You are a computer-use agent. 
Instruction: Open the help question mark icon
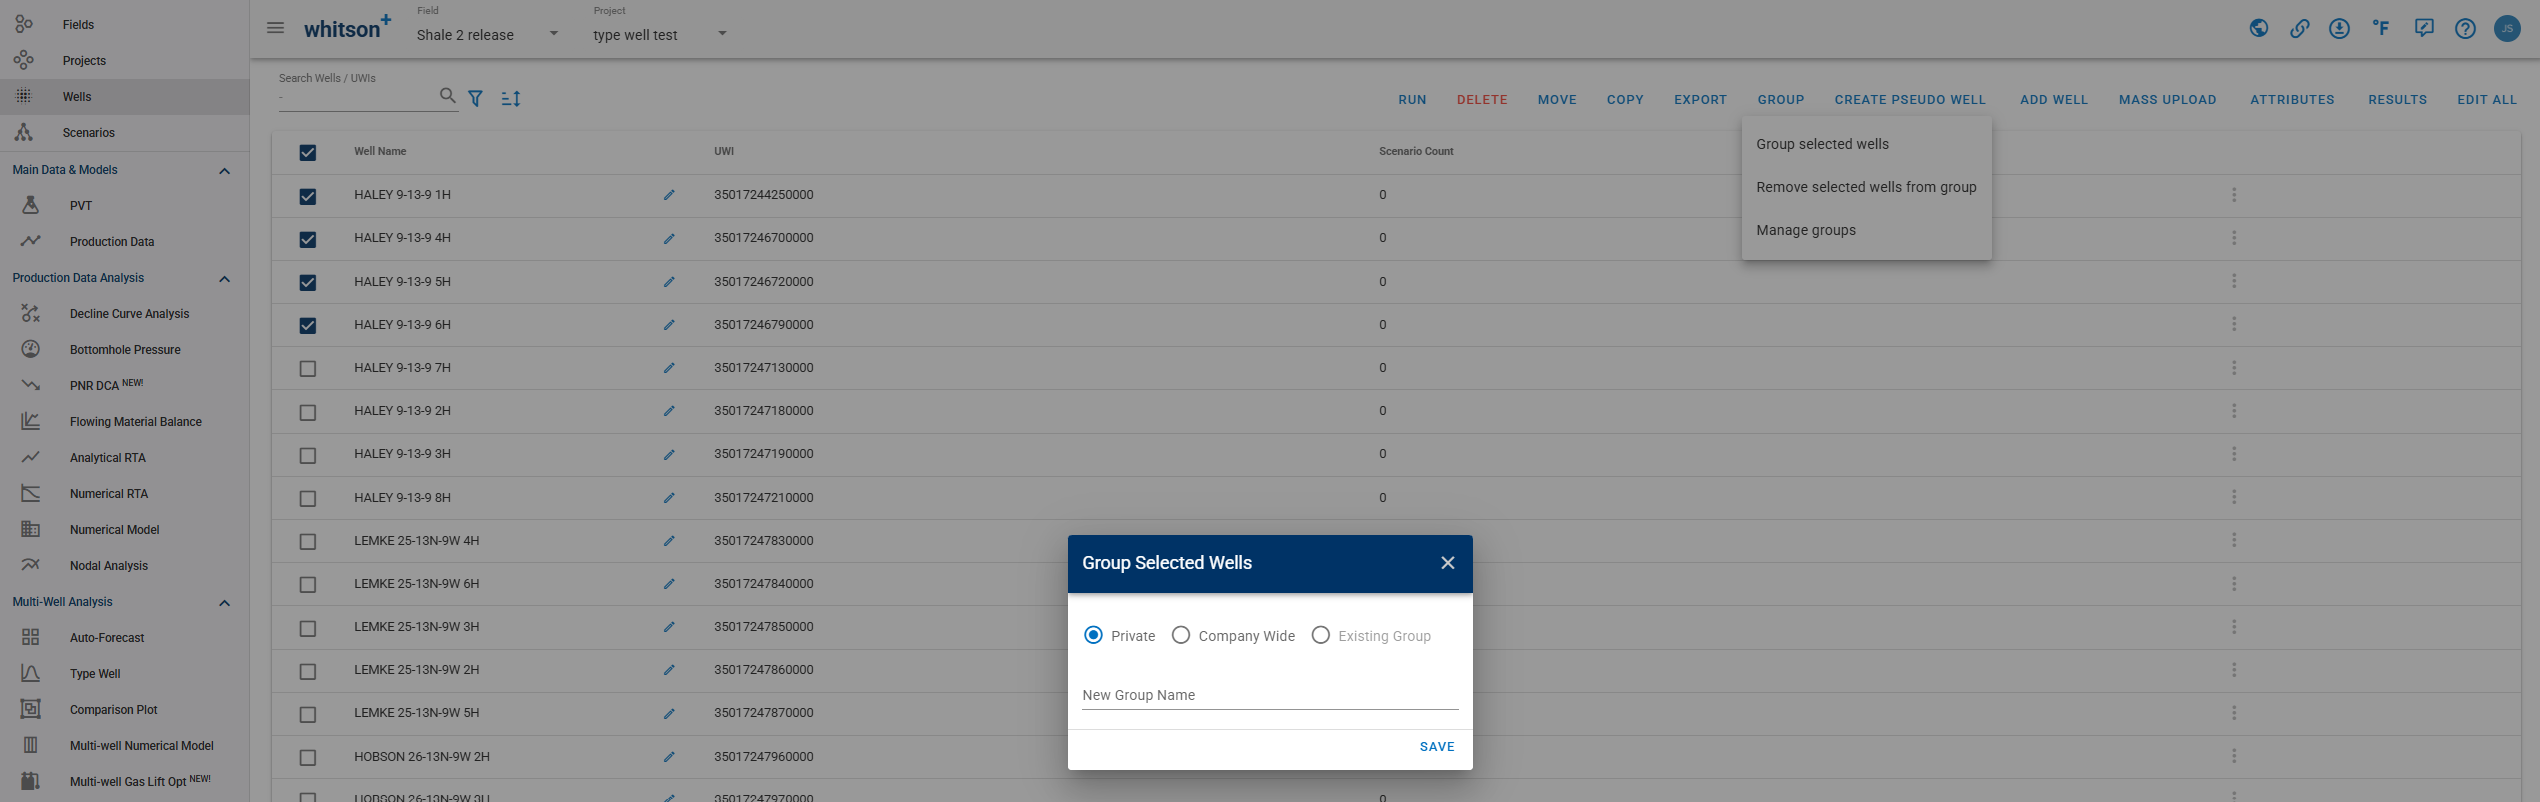click(x=2465, y=28)
